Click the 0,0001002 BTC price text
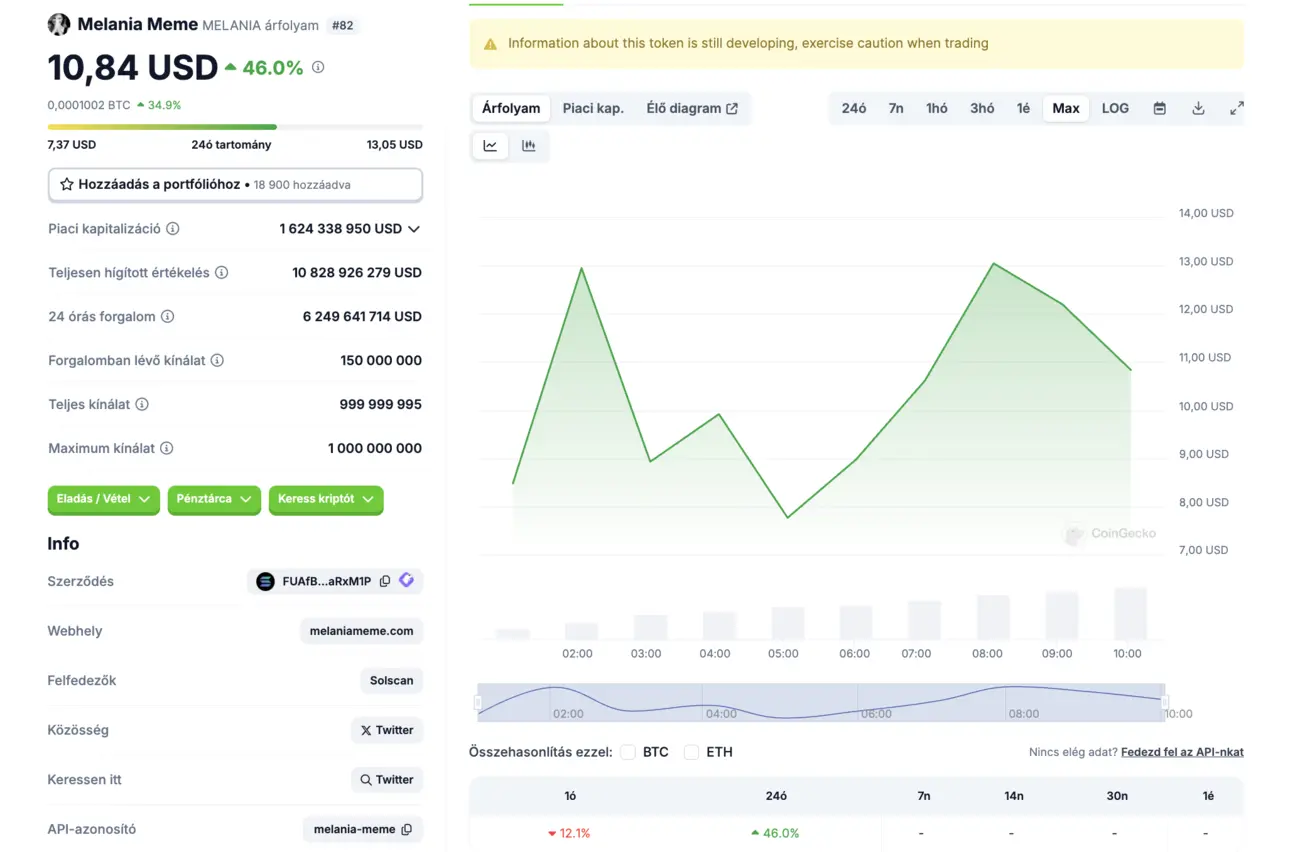The image size is (1300, 852). pos(89,105)
